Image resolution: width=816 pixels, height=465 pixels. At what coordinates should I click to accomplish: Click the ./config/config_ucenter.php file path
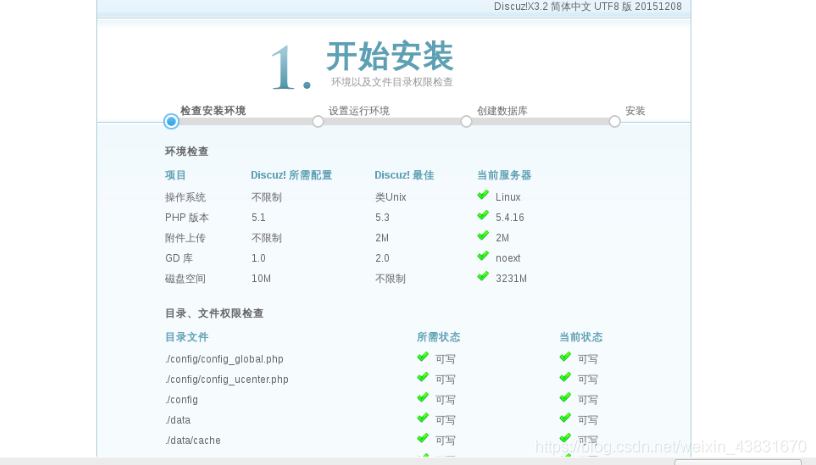(227, 379)
